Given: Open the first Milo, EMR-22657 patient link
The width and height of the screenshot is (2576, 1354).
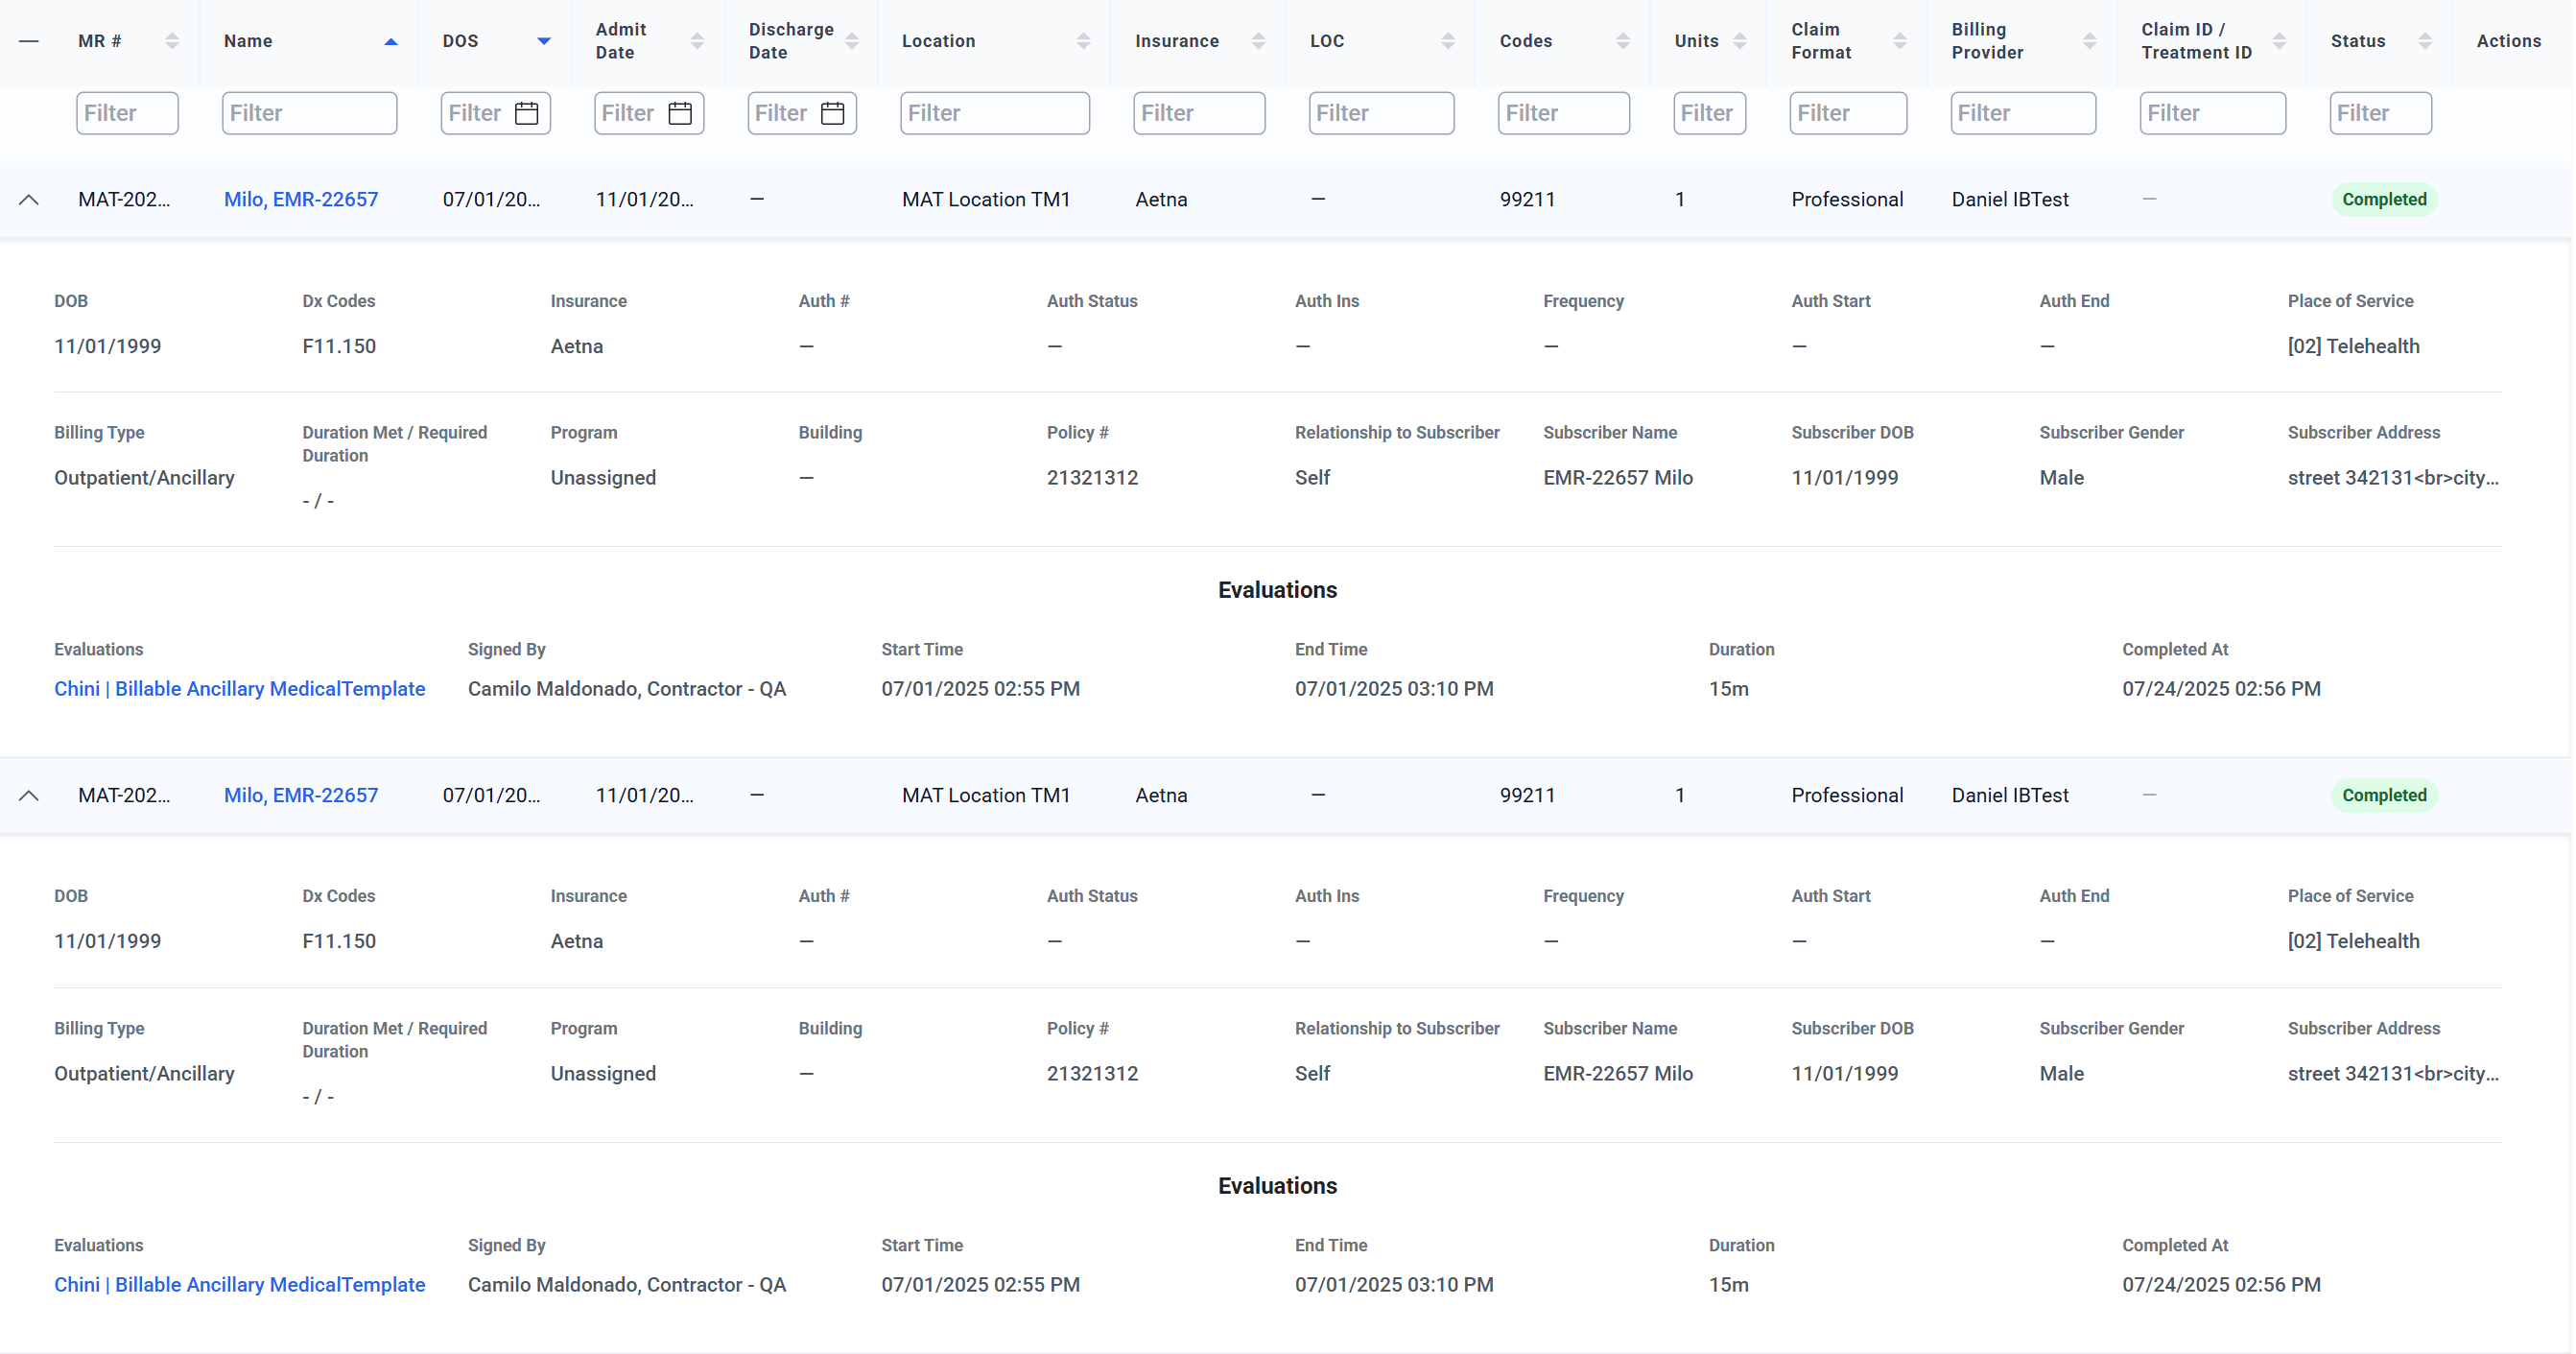Looking at the screenshot, I should (x=301, y=199).
